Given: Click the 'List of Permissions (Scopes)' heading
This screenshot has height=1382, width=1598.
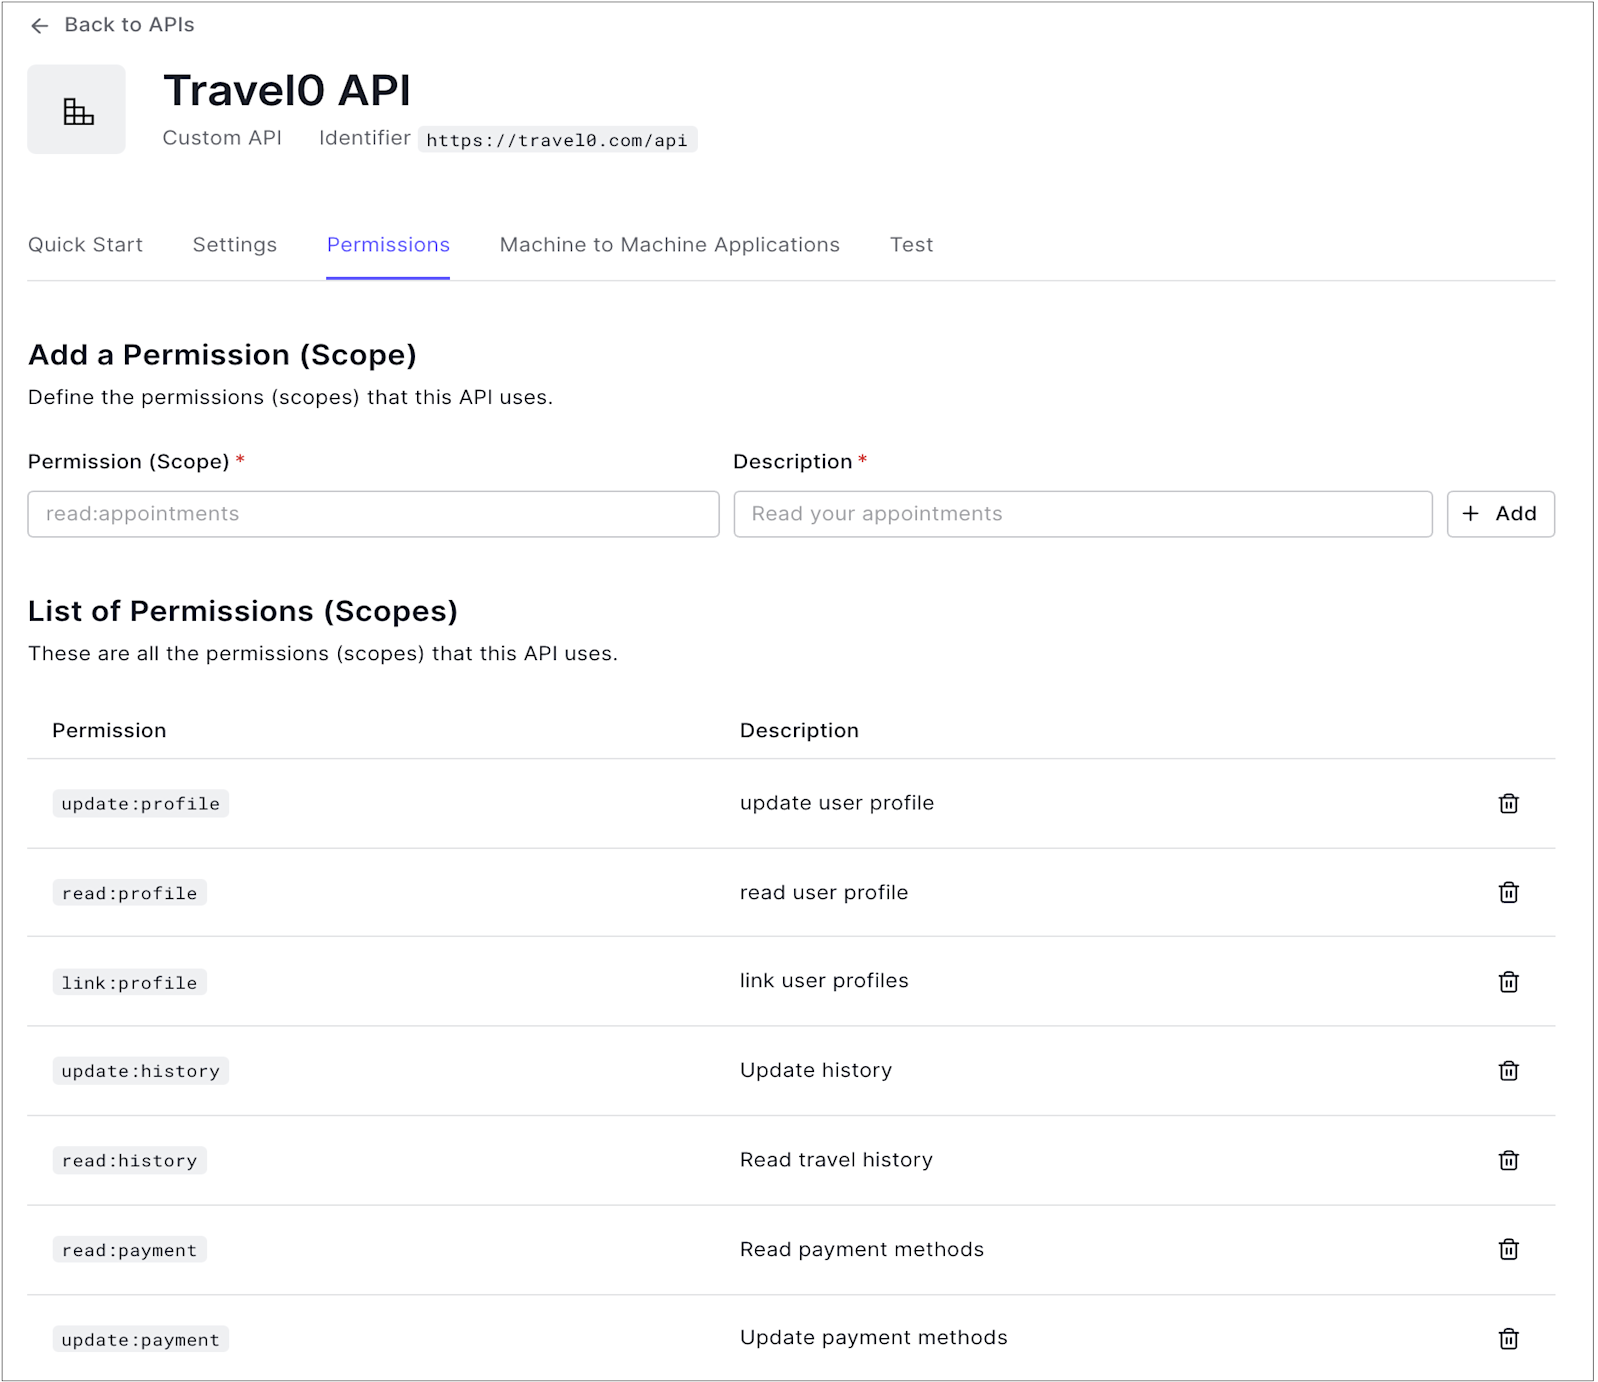Looking at the screenshot, I should coord(243,611).
